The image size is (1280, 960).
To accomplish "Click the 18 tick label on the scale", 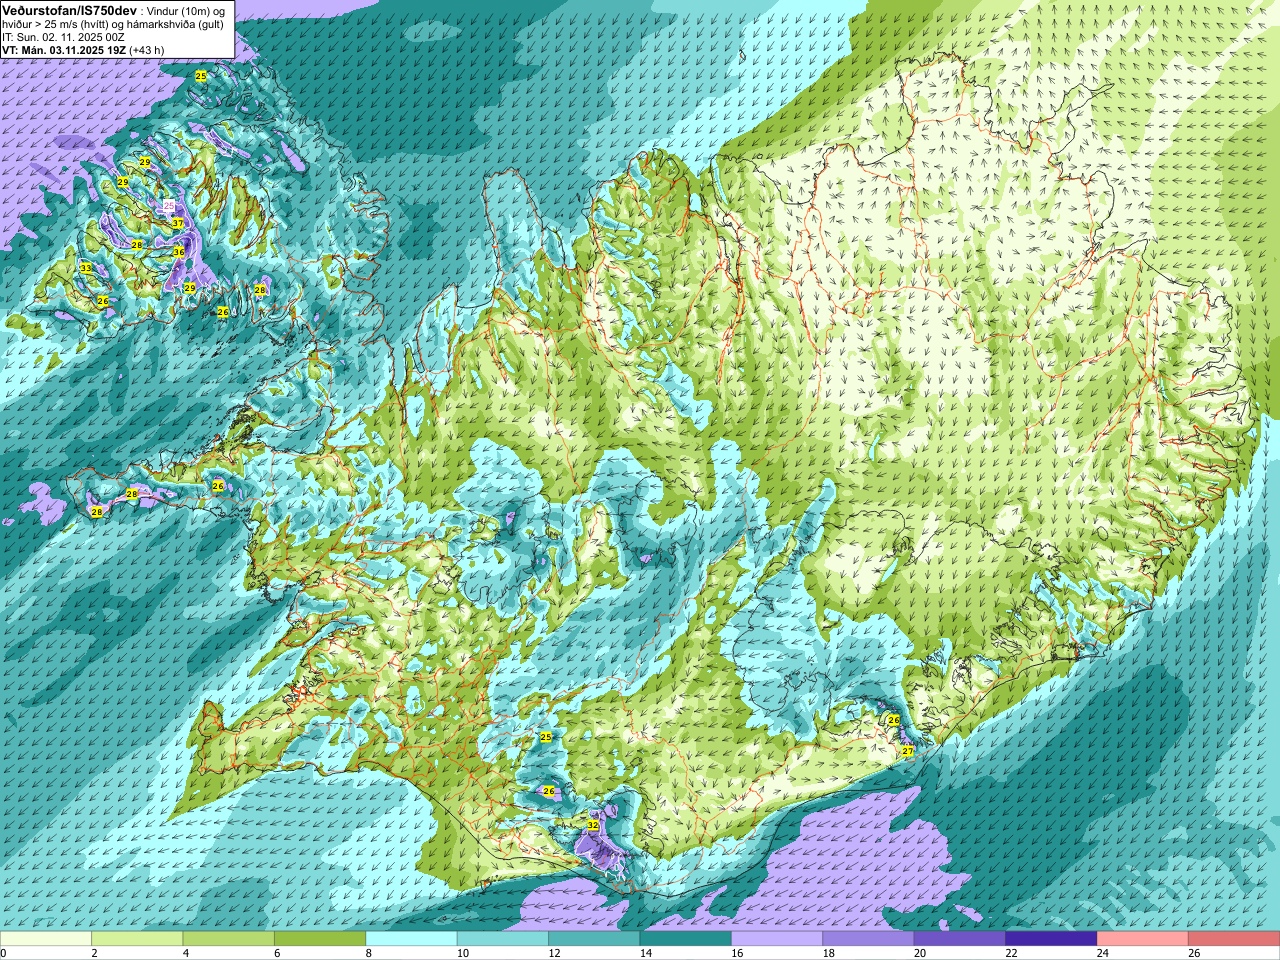I will point(829,953).
